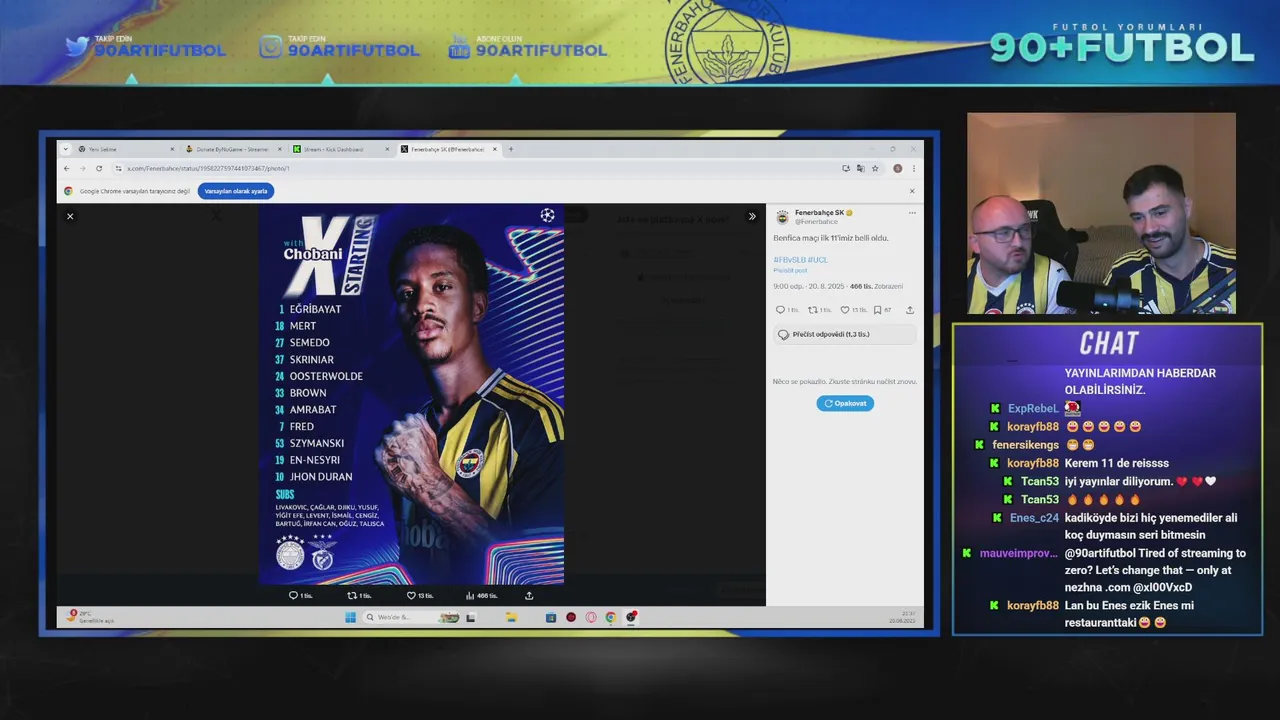Click the #FBvSLB hashtag
Screen dimensions: 1280x720
pyautogui.click(x=788, y=260)
